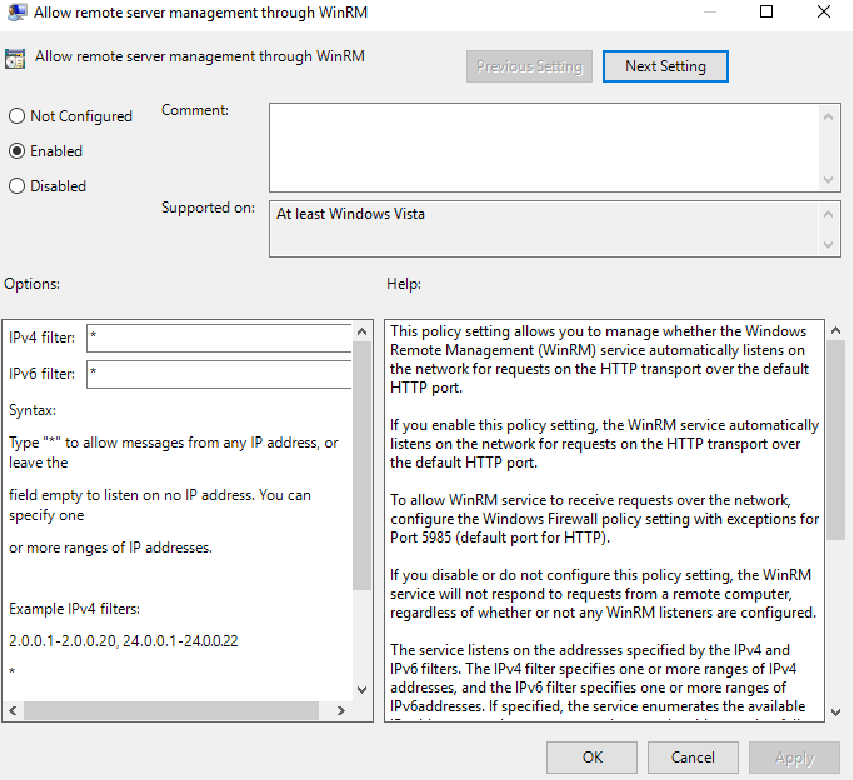
Task: Click the Next Setting button
Action: point(665,66)
